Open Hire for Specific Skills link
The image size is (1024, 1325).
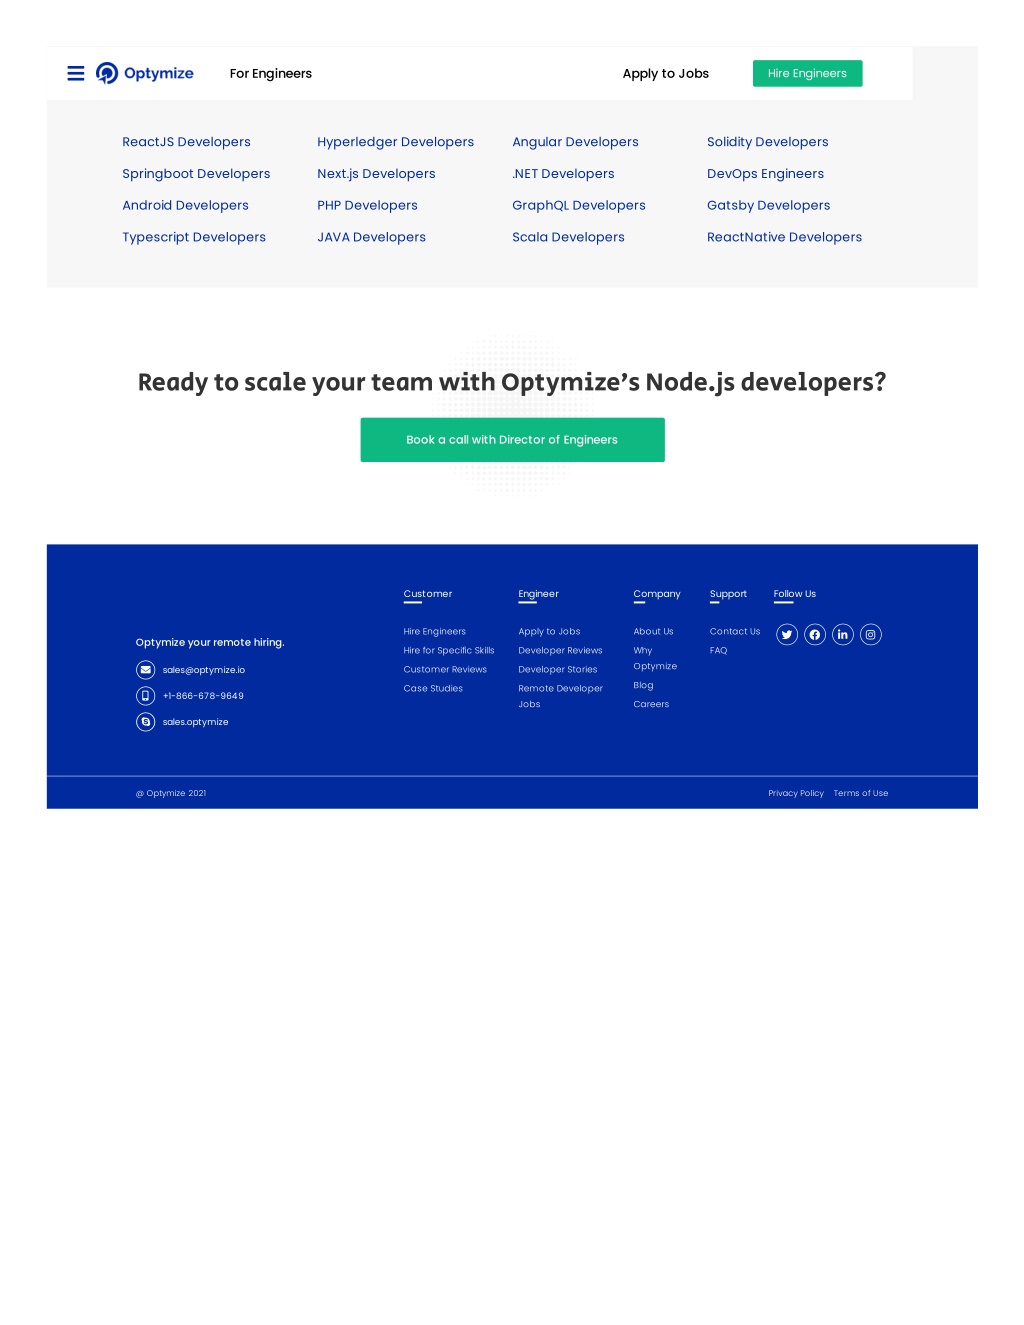449,651
